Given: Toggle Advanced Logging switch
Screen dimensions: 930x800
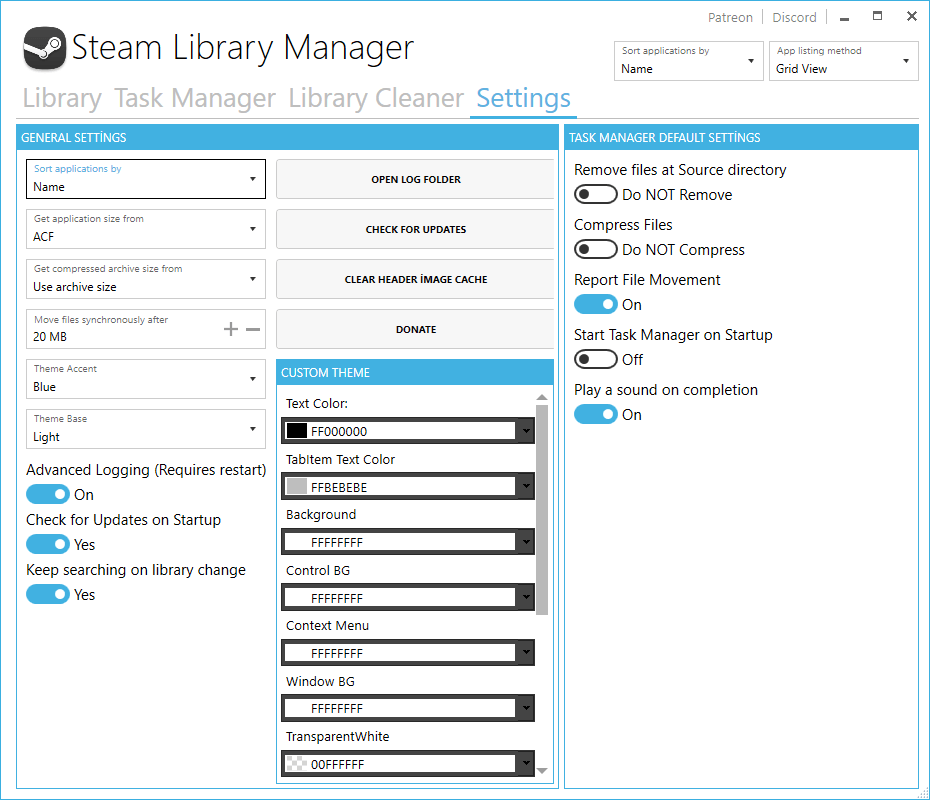Looking at the screenshot, I should pyautogui.click(x=48, y=494).
